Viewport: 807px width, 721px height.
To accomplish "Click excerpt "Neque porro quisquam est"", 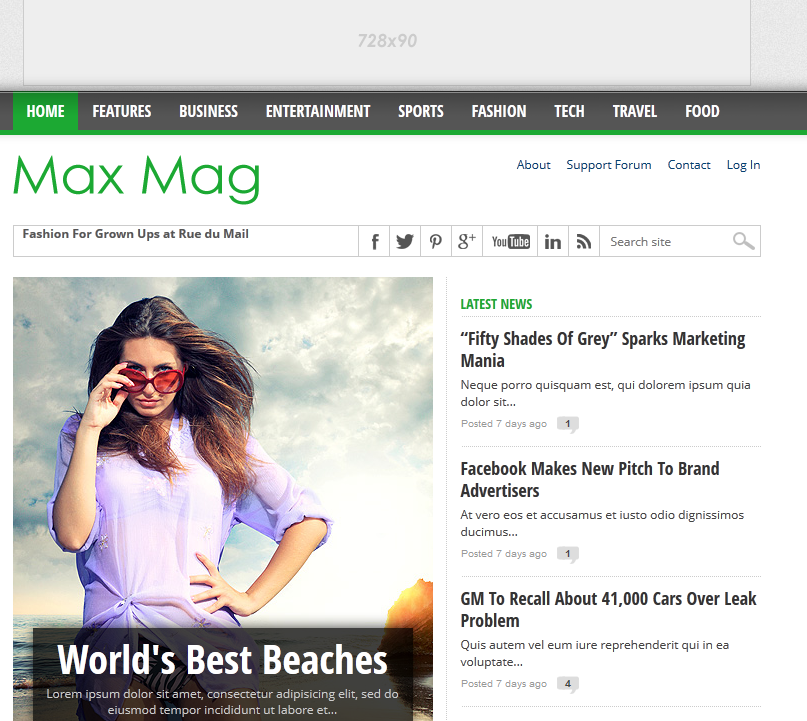I will pyautogui.click(x=605, y=393).
